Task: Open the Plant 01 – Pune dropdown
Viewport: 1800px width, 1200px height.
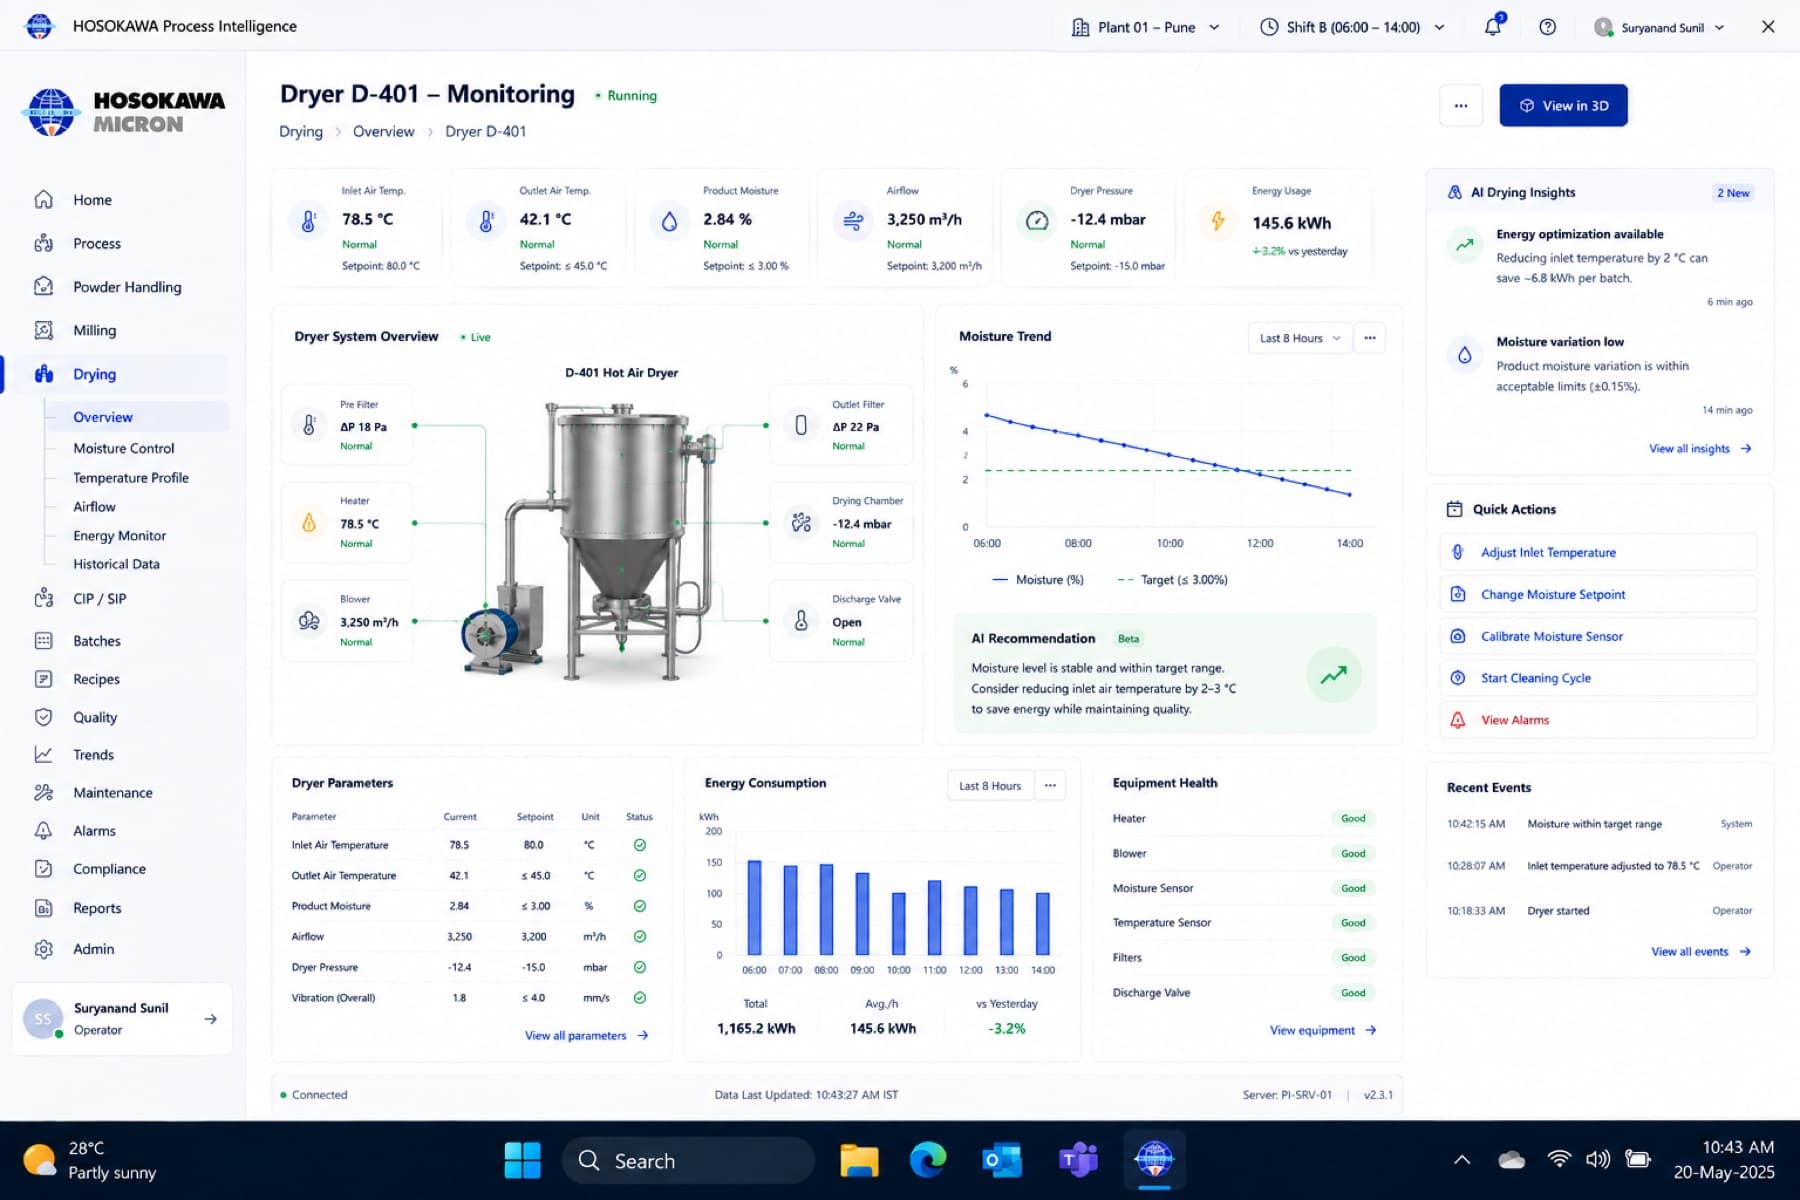Action: pyautogui.click(x=1146, y=27)
